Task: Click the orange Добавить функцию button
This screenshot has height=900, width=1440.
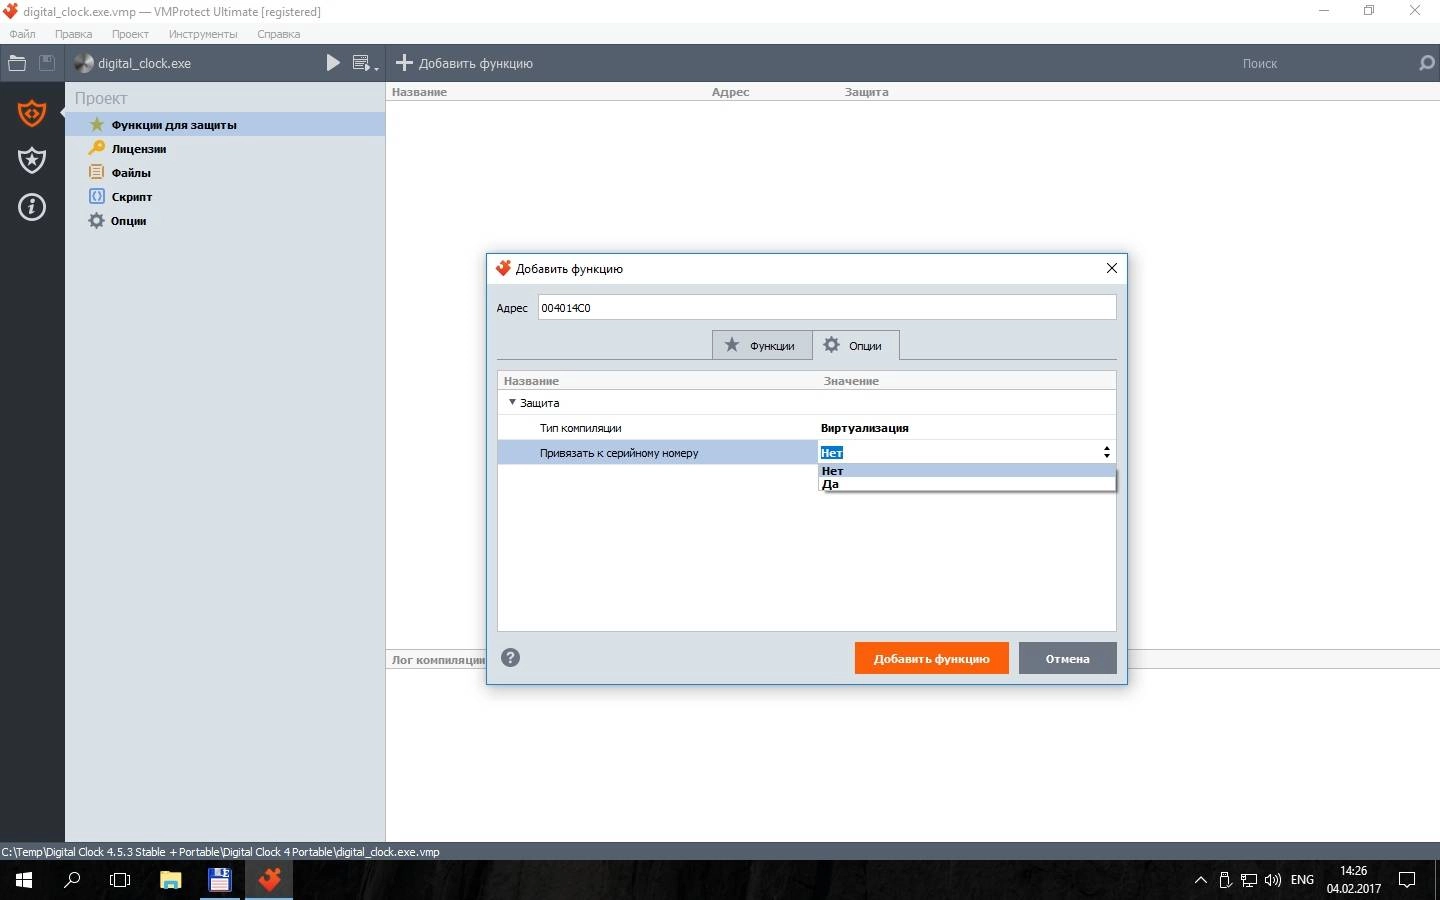Action: (x=931, y=658)
